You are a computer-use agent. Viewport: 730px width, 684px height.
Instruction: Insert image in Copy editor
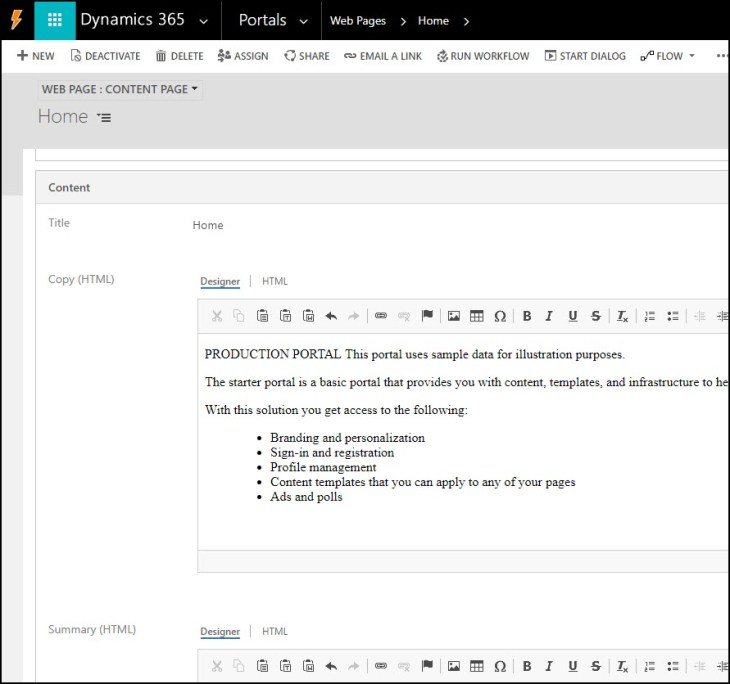[x=453, y=316]
